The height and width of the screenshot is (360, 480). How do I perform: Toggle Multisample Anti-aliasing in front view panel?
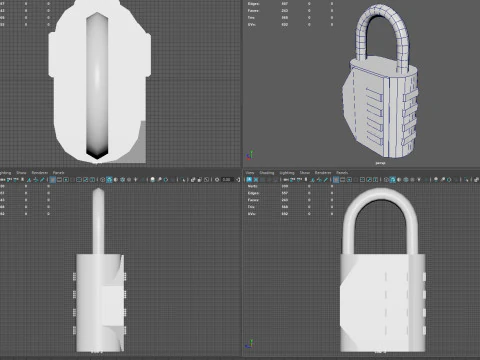coord(449,179)
